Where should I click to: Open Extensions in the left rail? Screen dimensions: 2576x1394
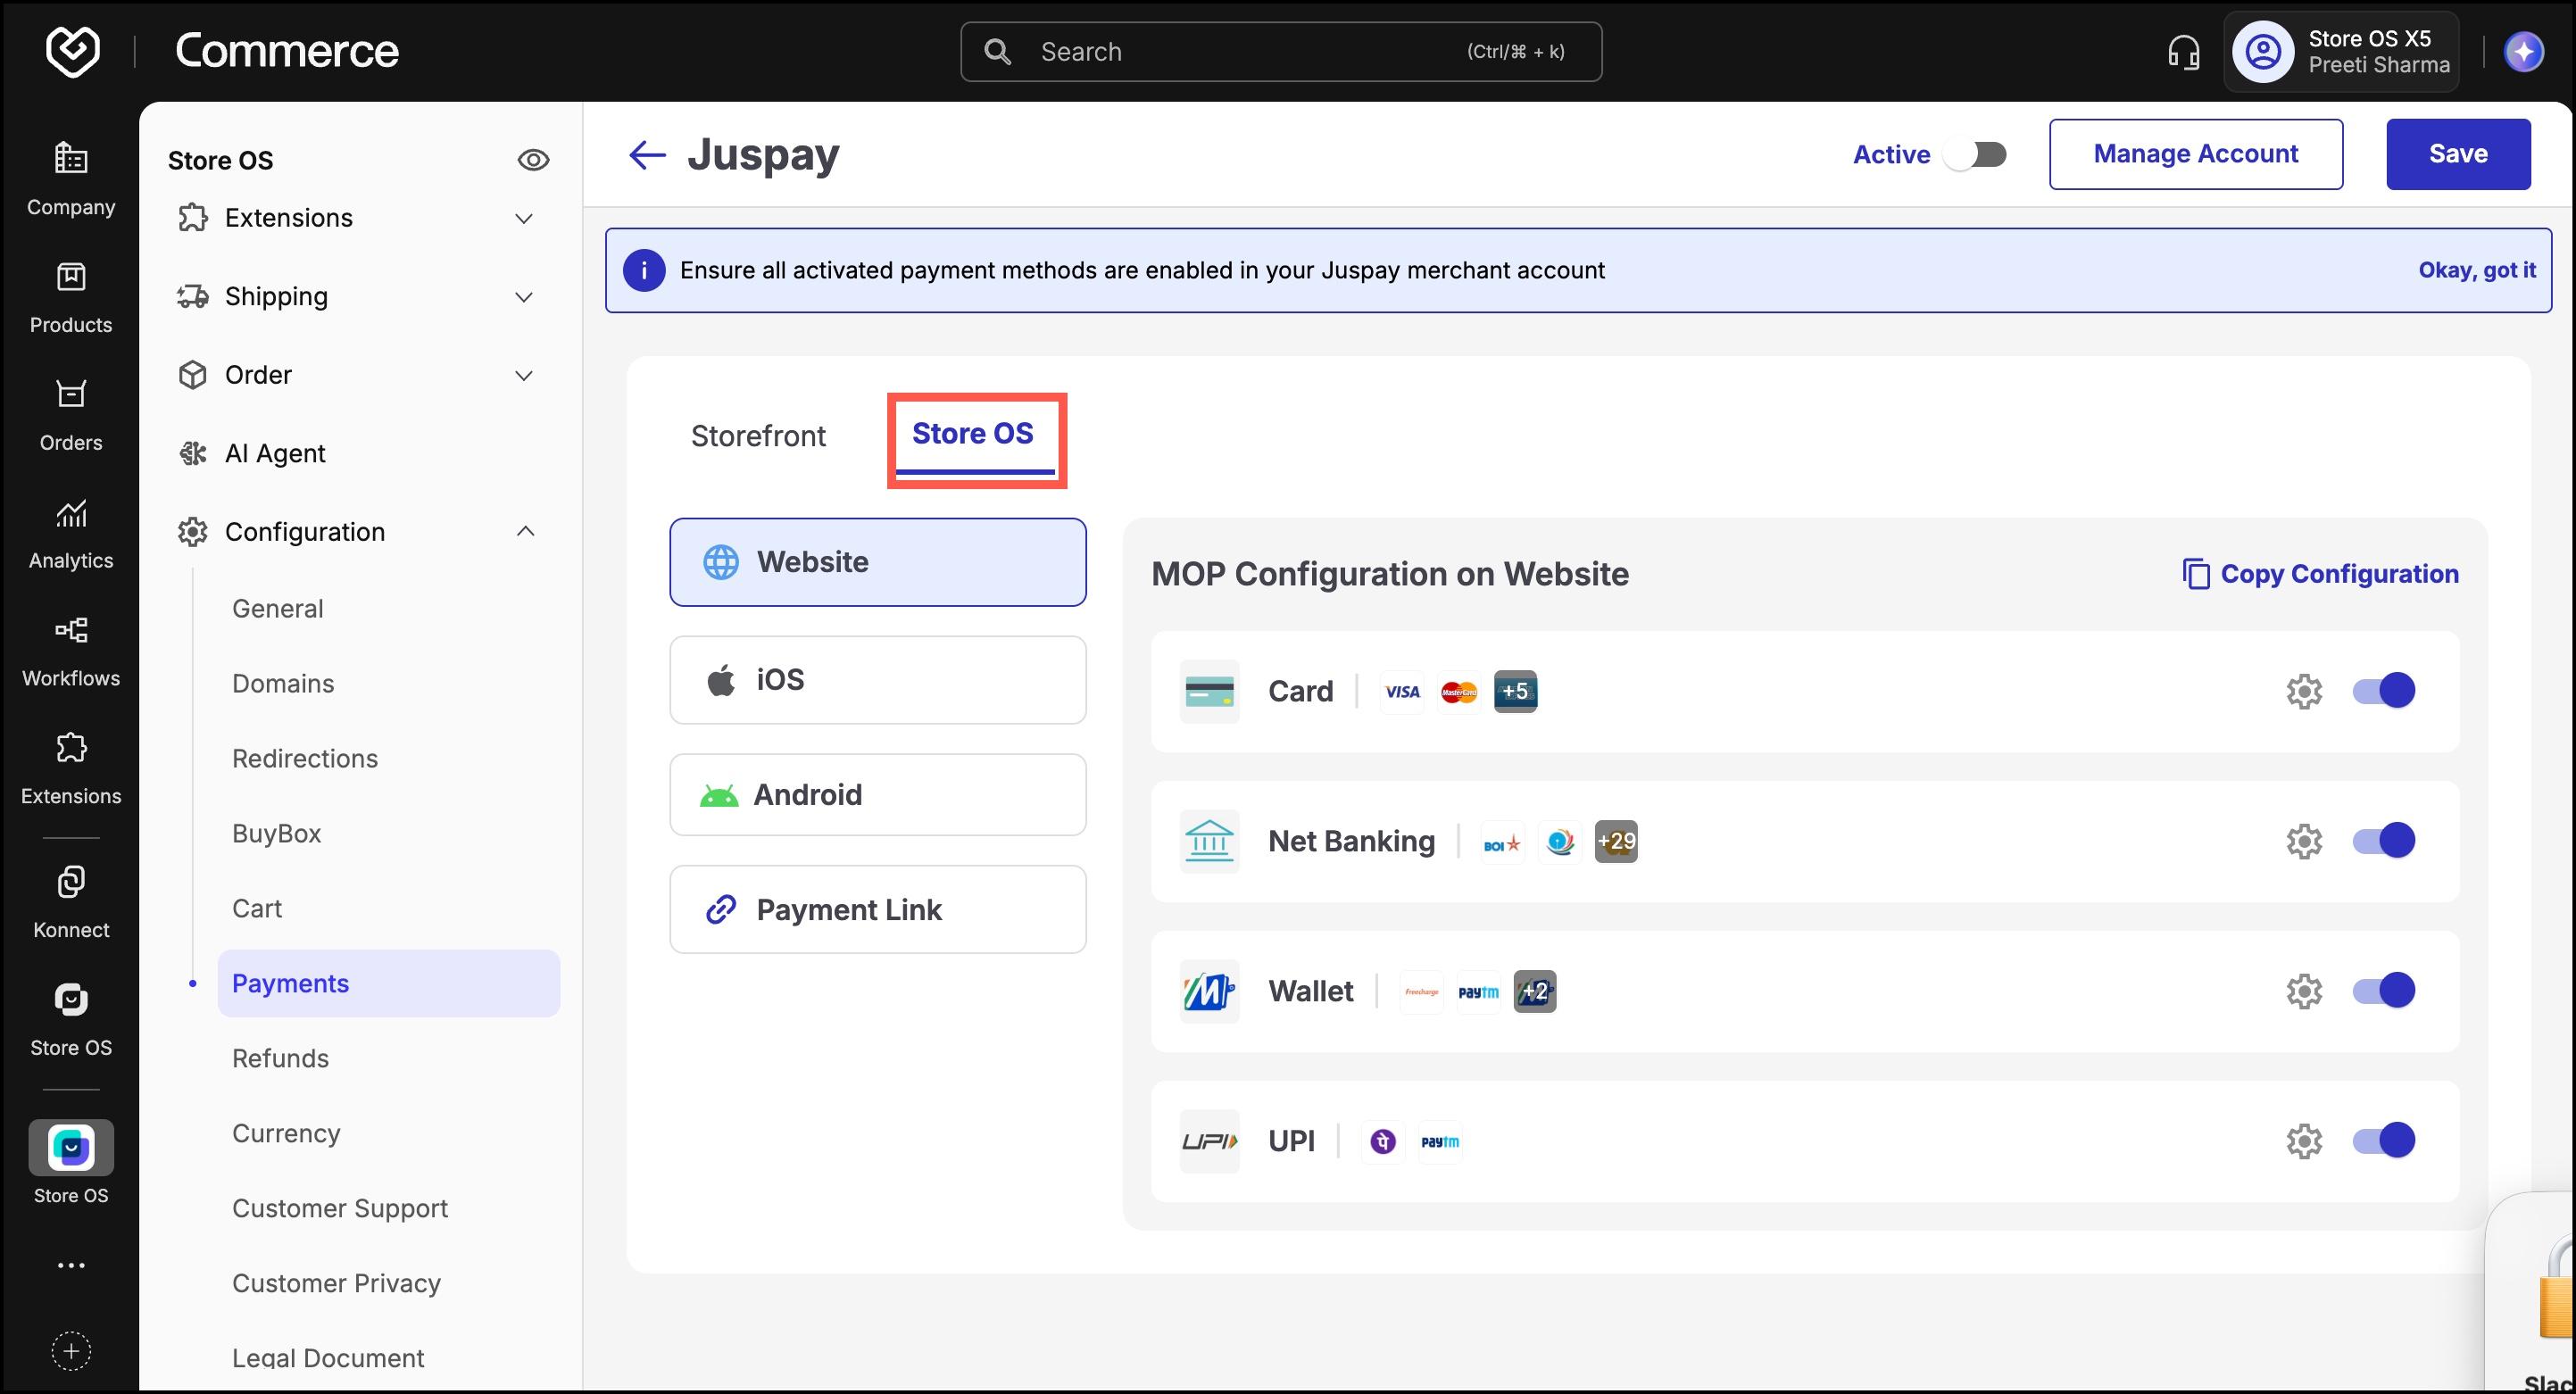[71, 769]
